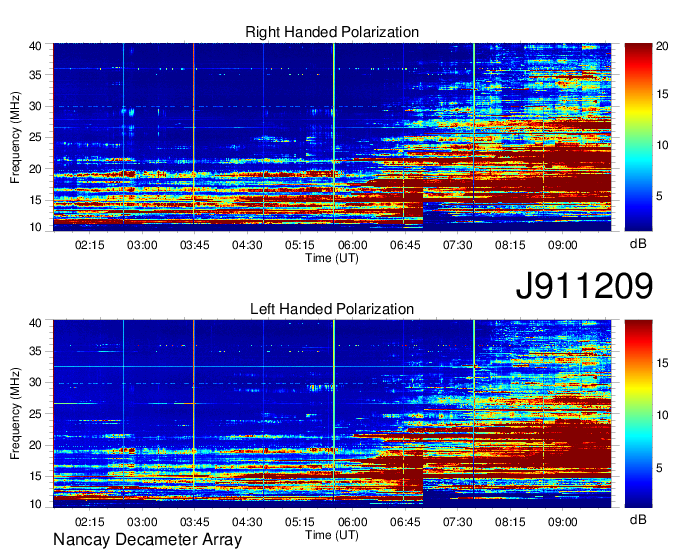Click the Right Handed spectrogram image
This screenshot has width=680, height=552.
pos(332,137)
